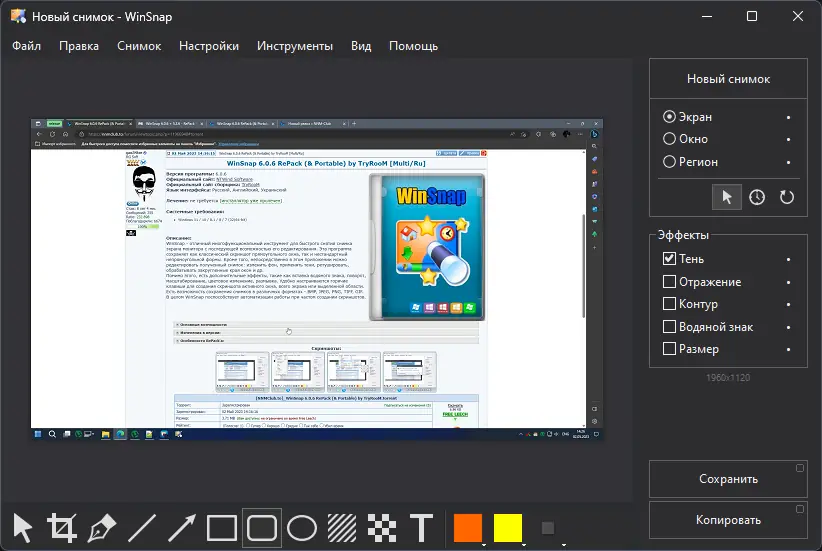Image resolution: width=822 pixels, height=551 pixels.
Task: Open settings dot next to Водяной знак
Action: pos(788,328)
